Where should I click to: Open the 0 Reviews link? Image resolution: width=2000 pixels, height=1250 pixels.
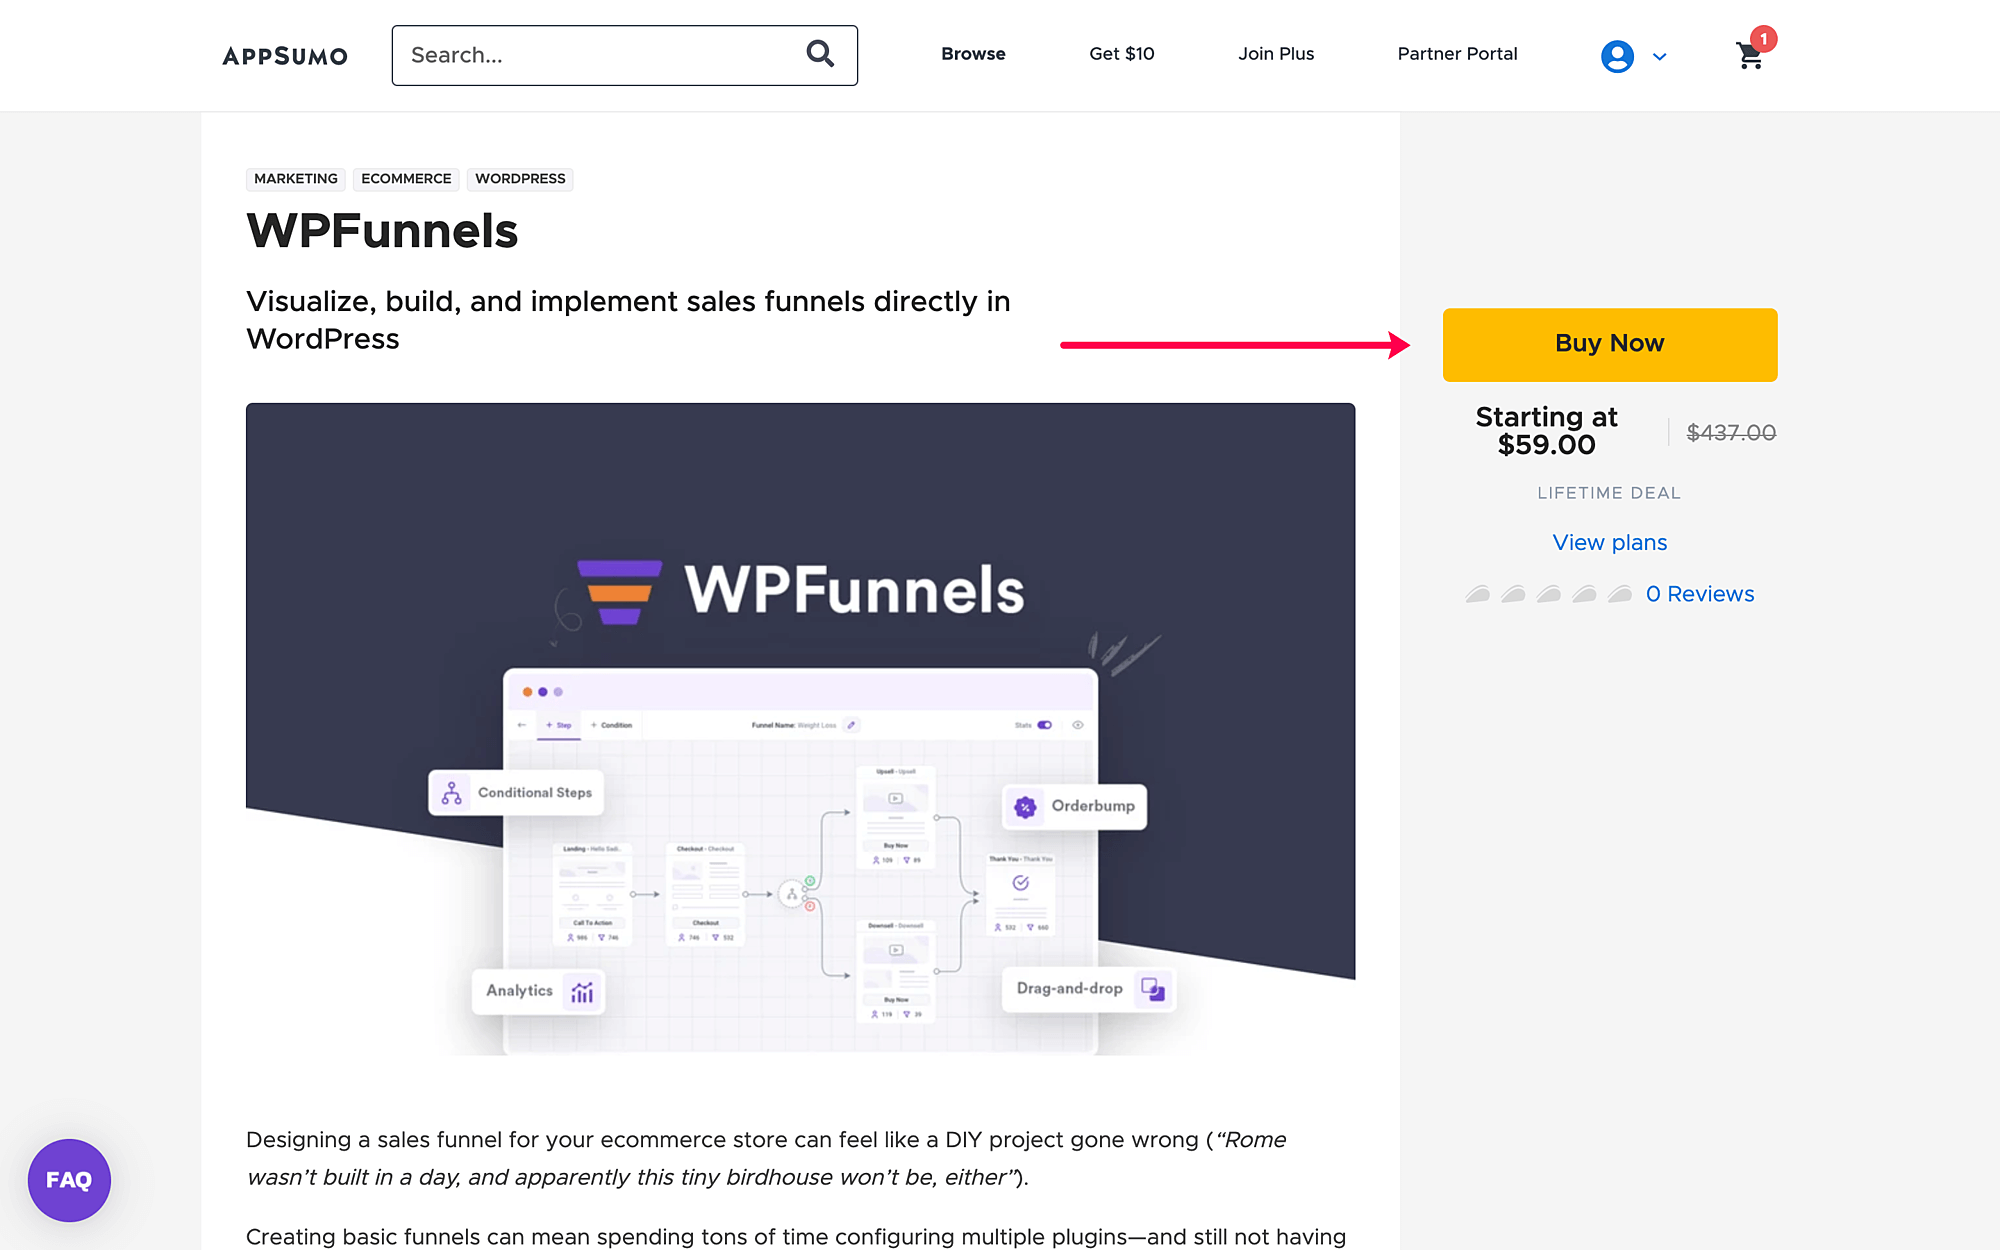pyautogui.click(x=1700, y=594)
